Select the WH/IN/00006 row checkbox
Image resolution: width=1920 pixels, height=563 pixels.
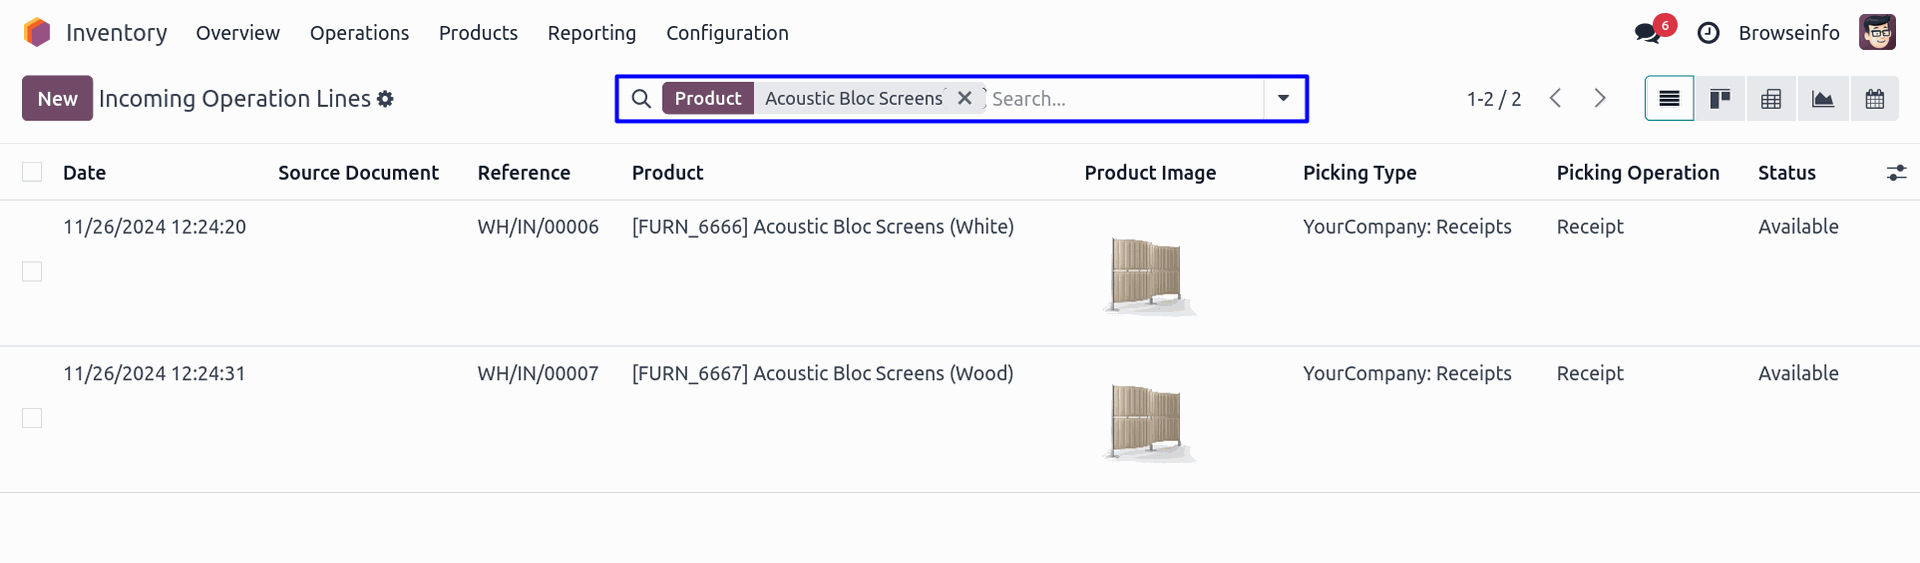(x=32, y=272)
